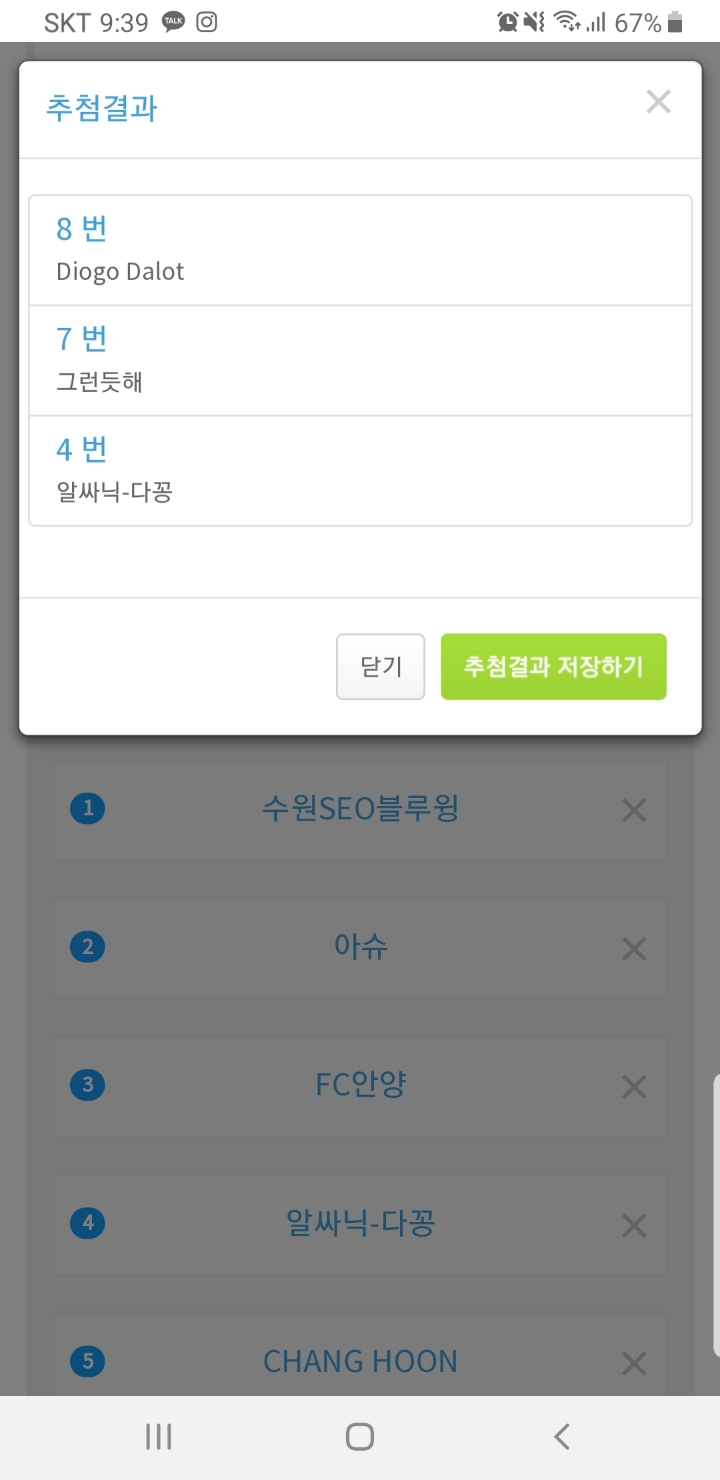Remove FC안양 from the list

(x=633, y=1086)
